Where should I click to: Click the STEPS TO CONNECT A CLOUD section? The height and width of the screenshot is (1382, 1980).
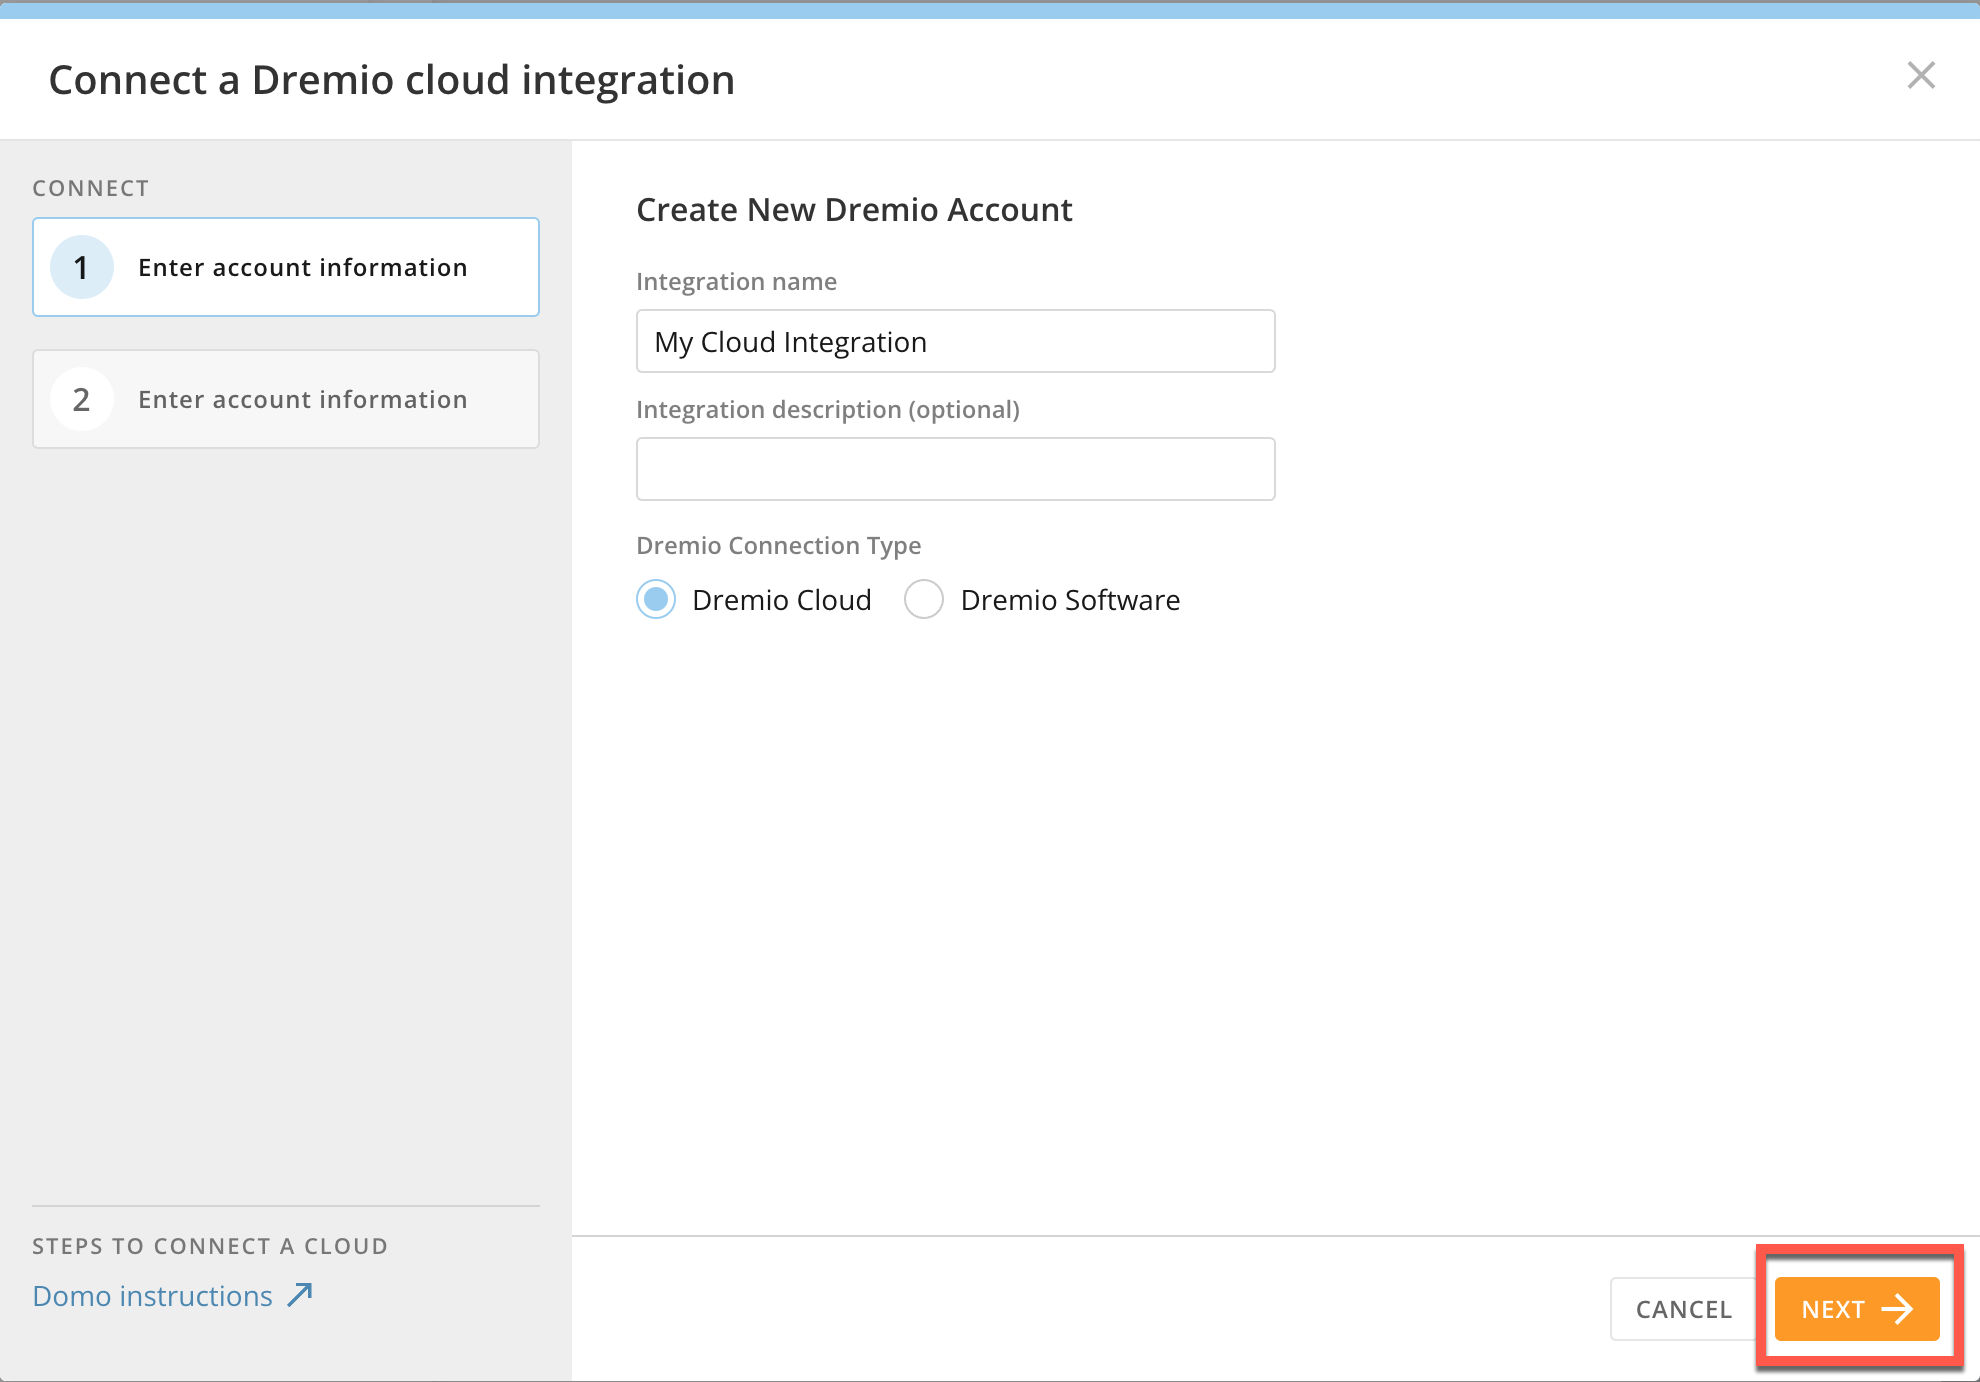(210, 1245)
